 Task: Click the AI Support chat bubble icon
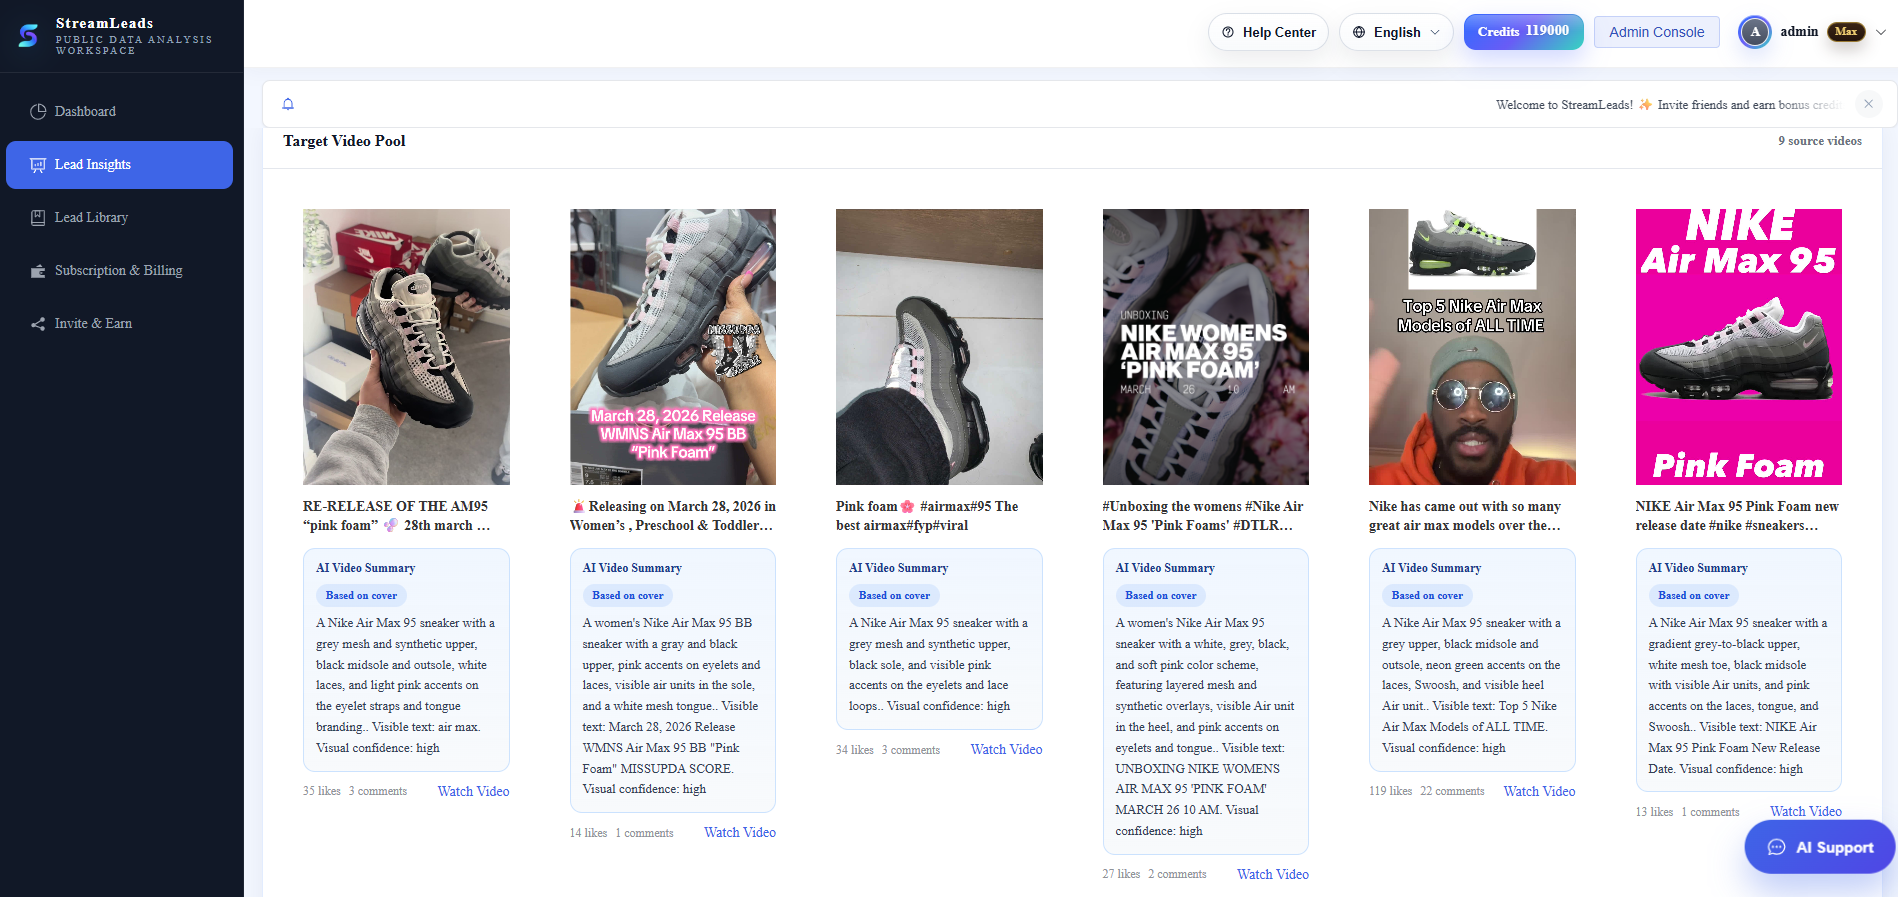click(x=1776, y=847)
